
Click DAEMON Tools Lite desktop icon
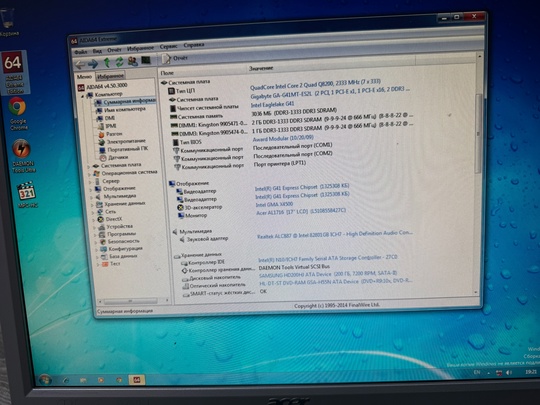coord(23,156)
